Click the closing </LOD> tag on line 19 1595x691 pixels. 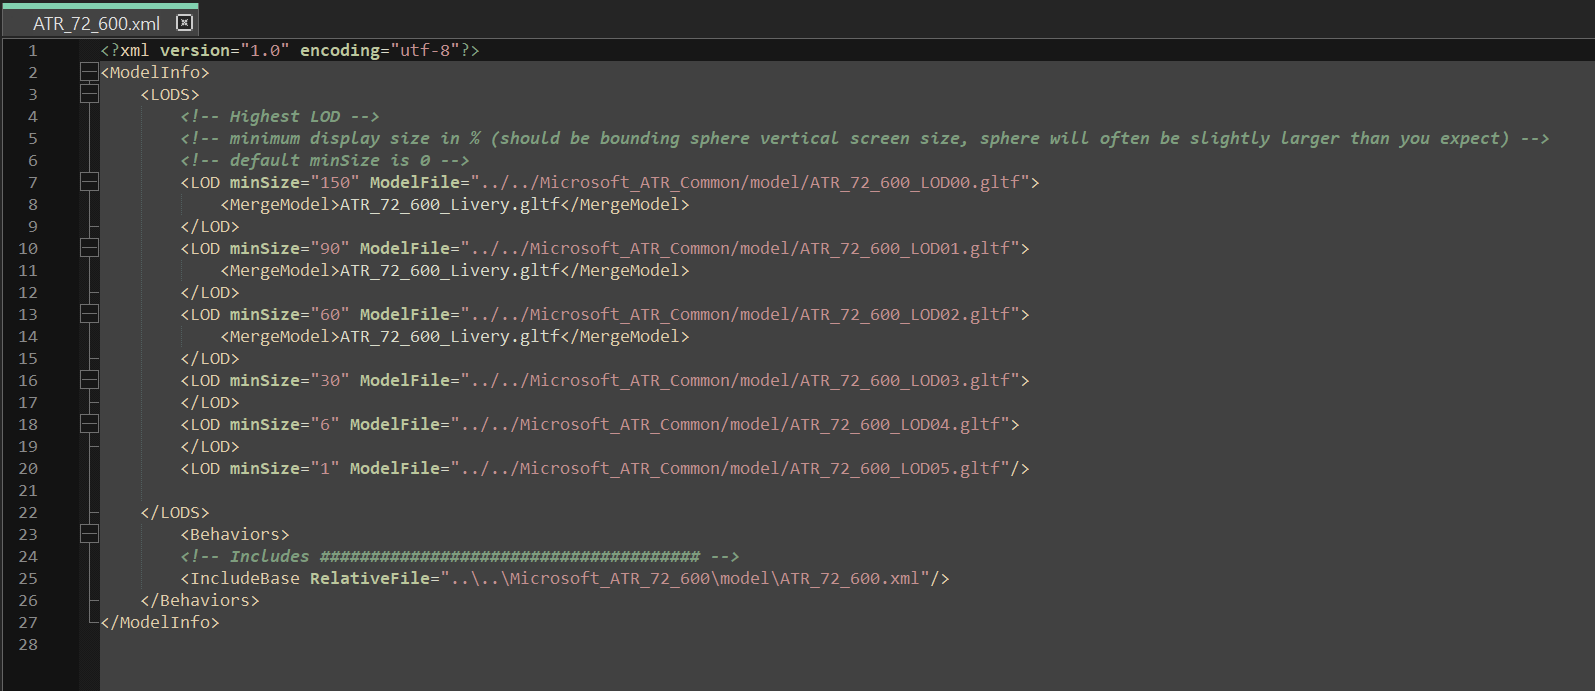[210, 446]
